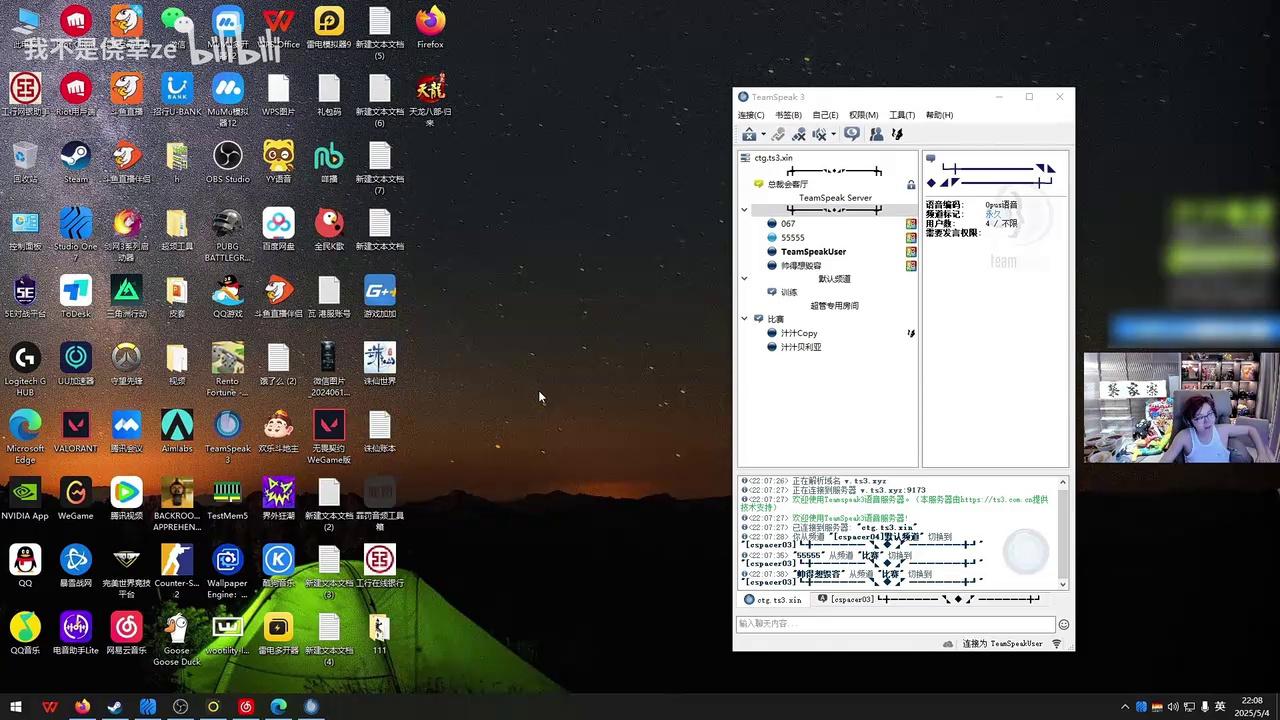The height and width of the screenshot is (720, 1280).
Task: Open the 连接(C) menu
Action: click(750, 115)
